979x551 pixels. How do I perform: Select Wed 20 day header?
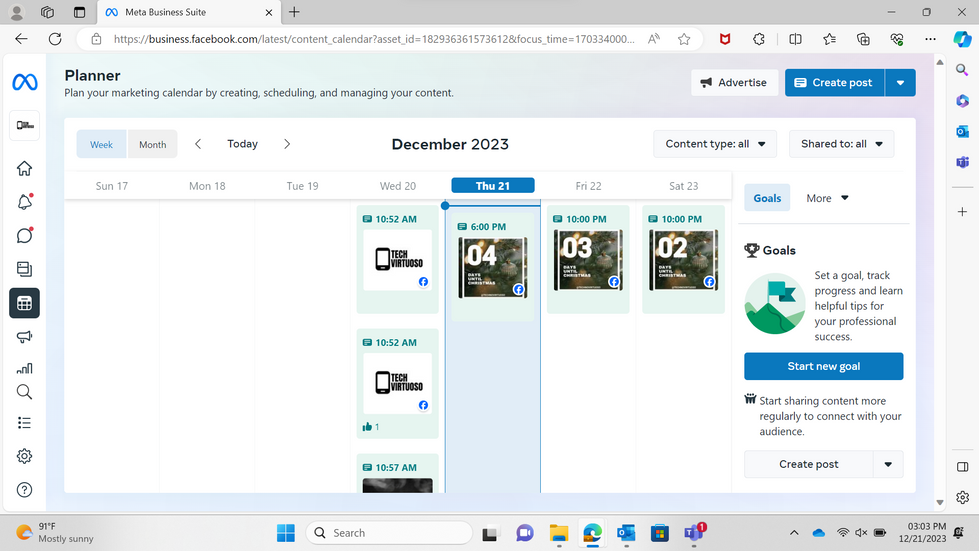pyautogui.click(x=398, y=186)
